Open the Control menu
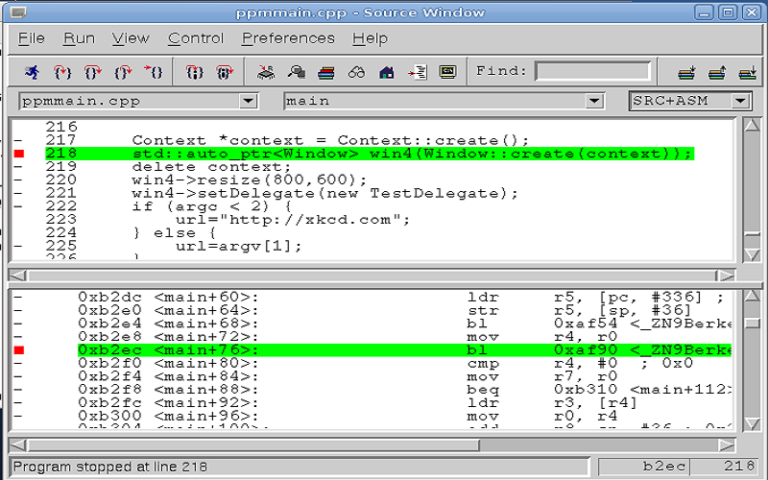The height and width of the screenshot is (480, 768). click(x=196, y=38)
